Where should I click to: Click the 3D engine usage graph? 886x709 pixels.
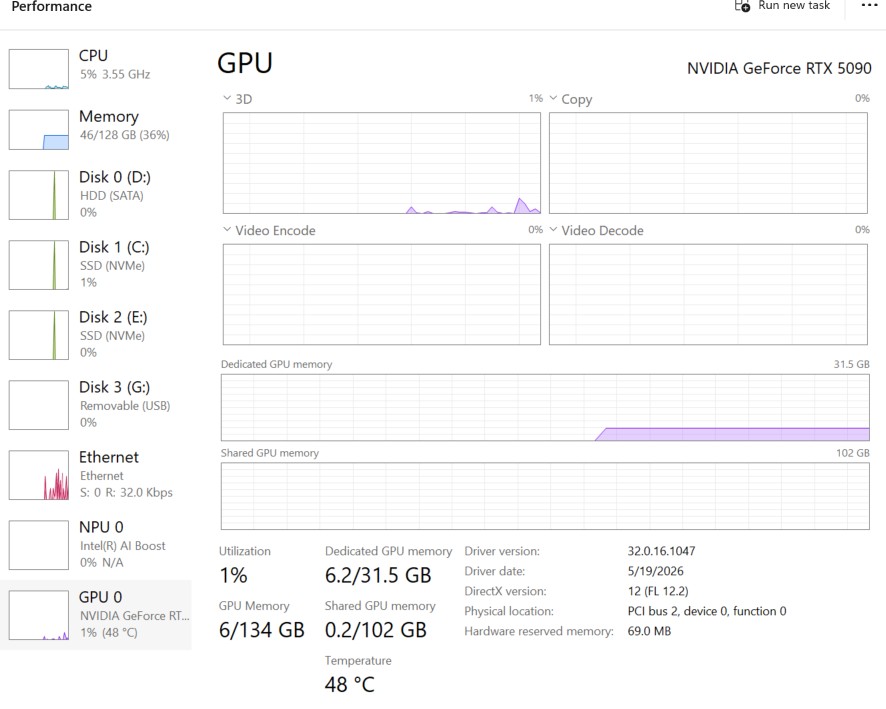(x=381, y=163)
